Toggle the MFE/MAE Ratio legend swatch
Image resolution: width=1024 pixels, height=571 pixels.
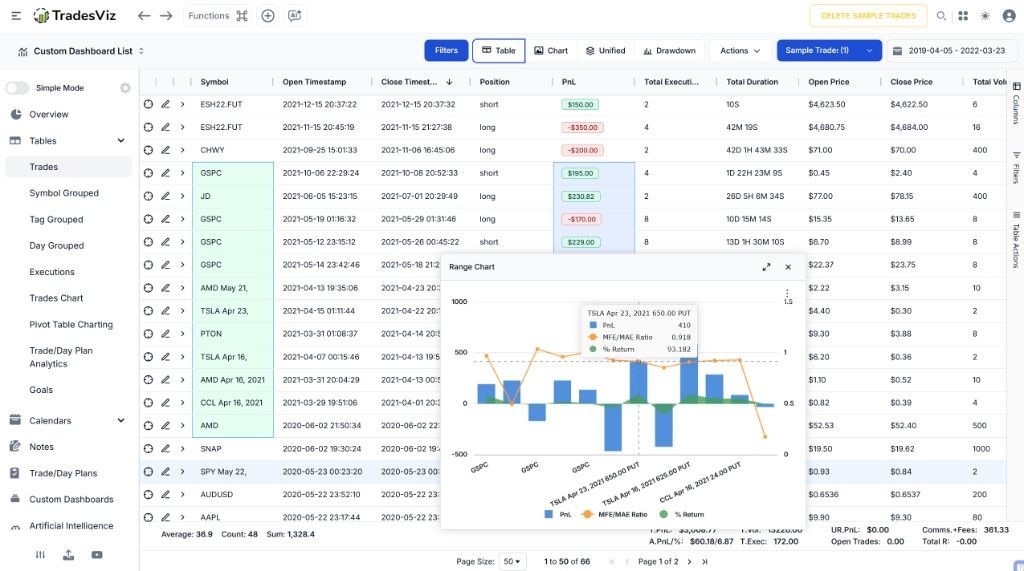[x=587, y=514]
